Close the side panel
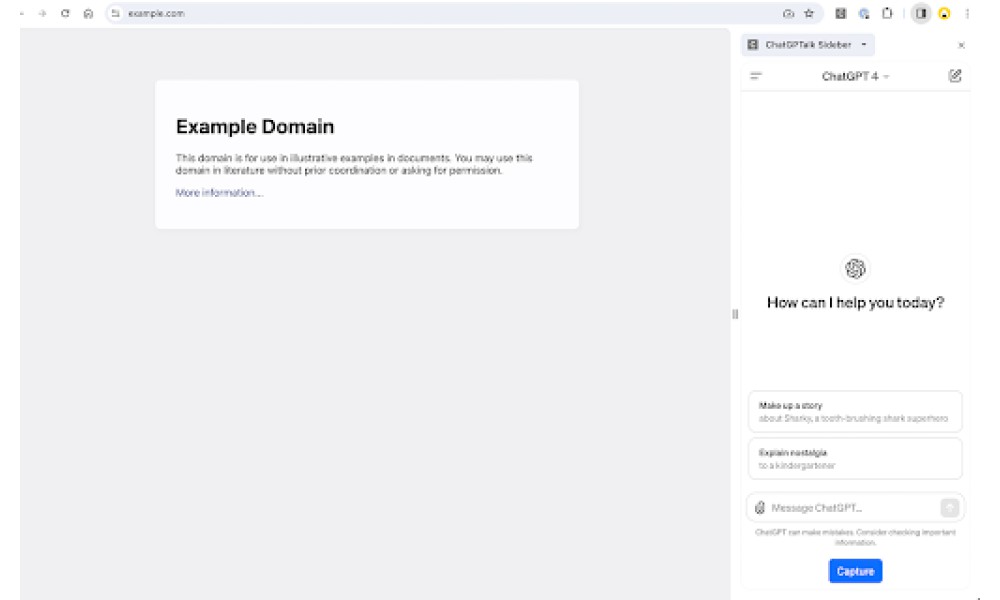1000x600 pixels. [x=961, y=45]
